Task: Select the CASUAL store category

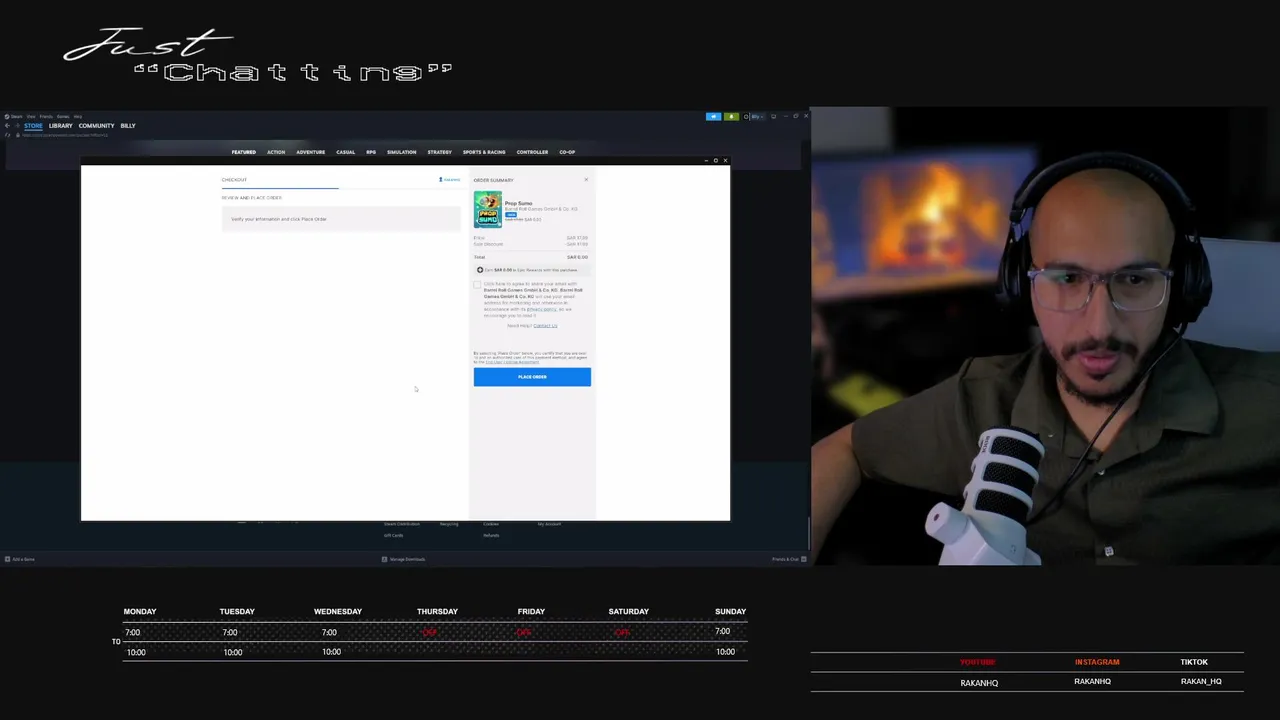Action: pos(345,152)
